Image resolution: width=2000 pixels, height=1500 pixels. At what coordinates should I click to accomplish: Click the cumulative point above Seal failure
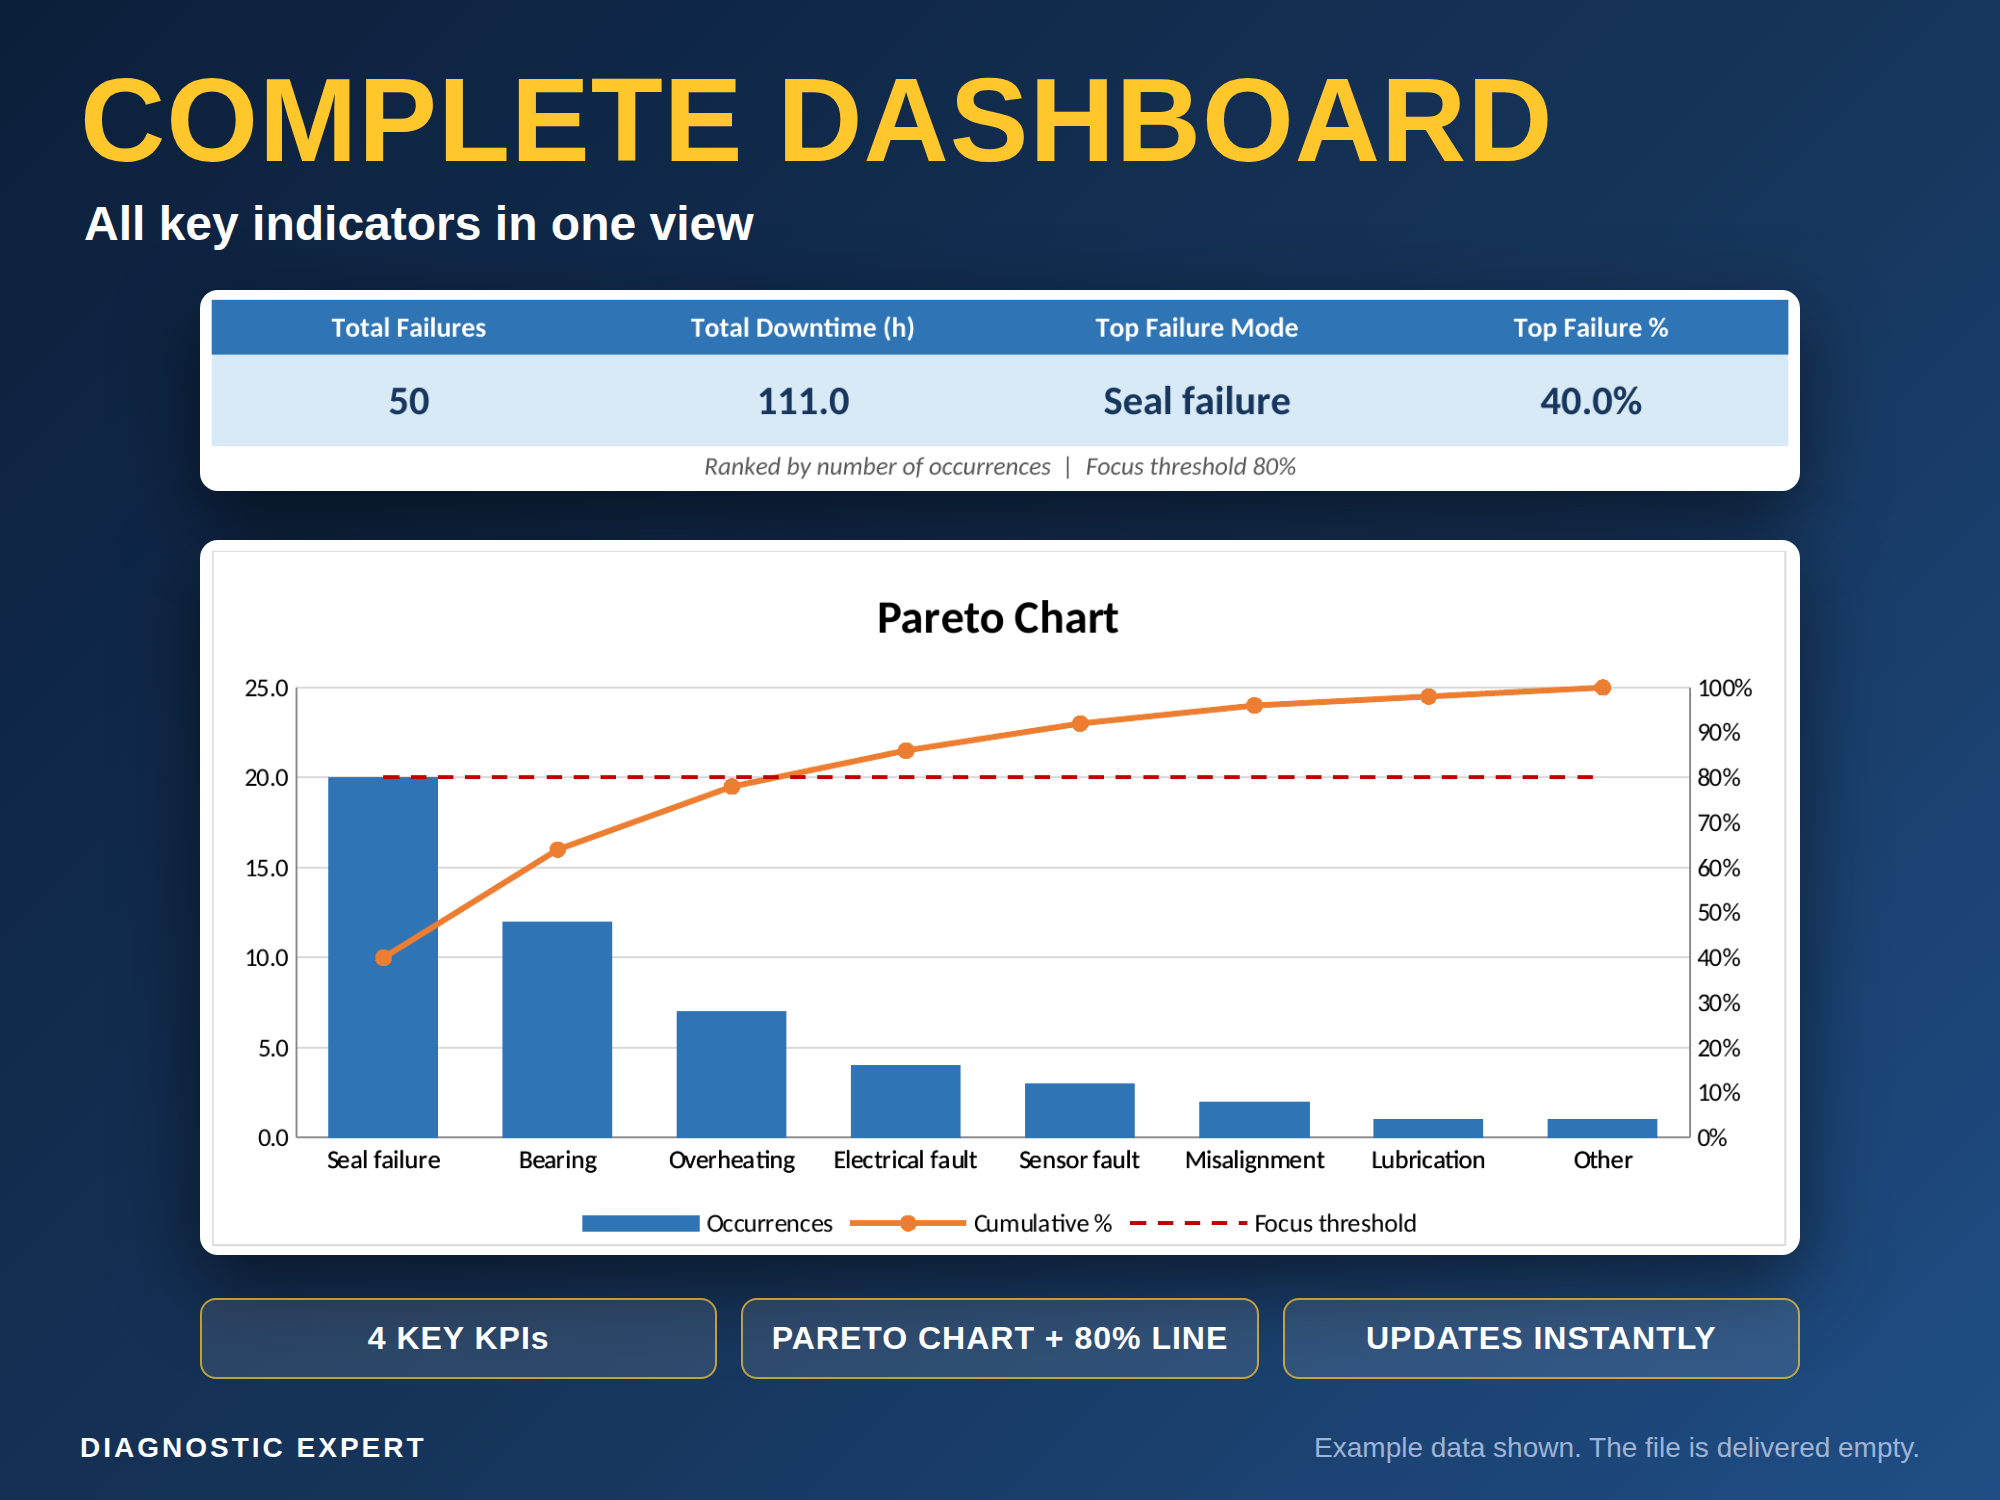pos(383,958)
